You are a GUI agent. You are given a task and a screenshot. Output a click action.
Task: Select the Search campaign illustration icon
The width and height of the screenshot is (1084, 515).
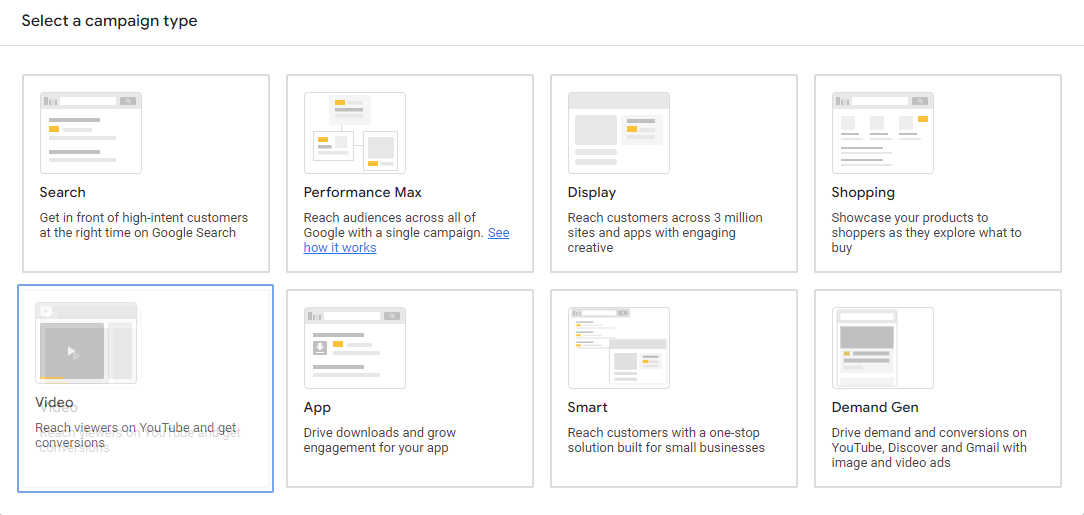click(x=91, y=133)
